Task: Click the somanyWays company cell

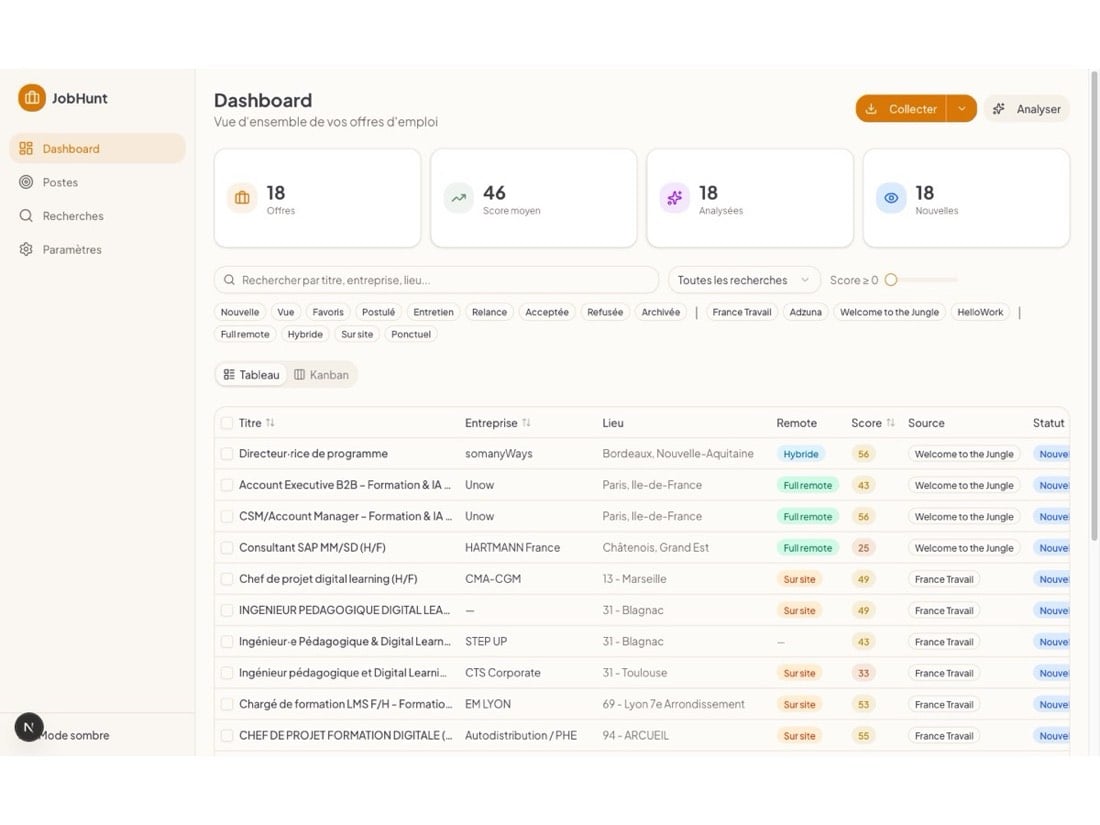Action: (x=498, y=454)
